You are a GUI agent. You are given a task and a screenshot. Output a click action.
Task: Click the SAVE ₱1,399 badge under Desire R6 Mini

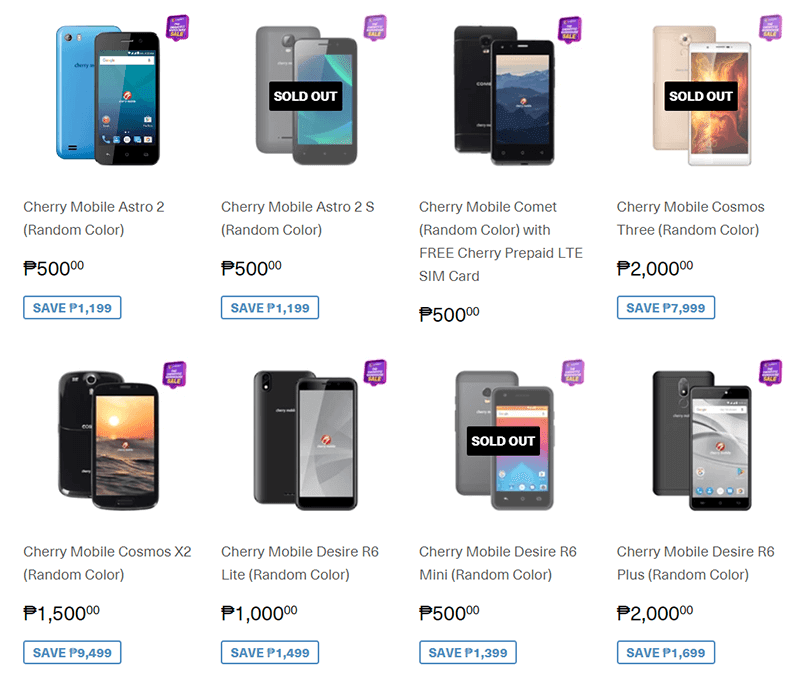[467, 652]
